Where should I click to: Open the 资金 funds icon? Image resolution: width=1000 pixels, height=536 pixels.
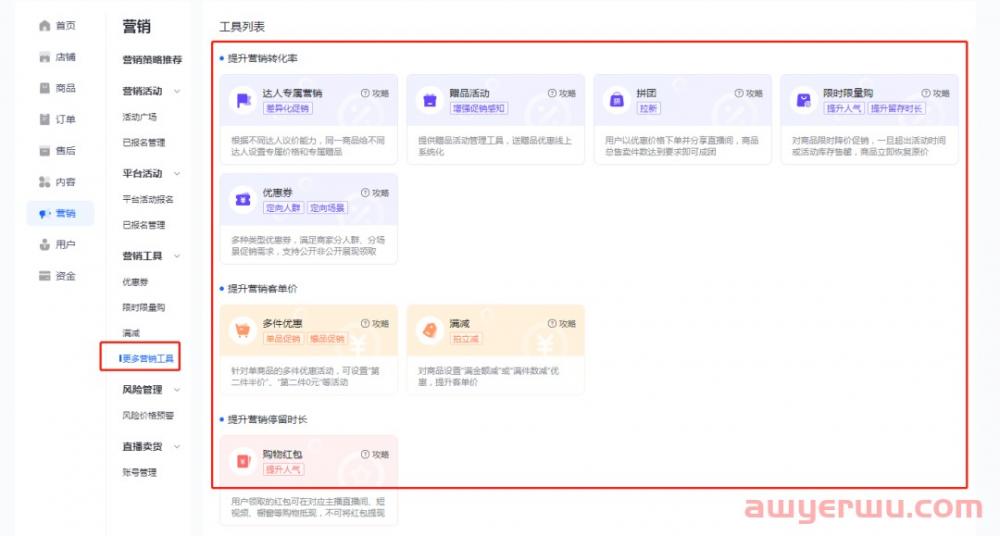pos(45,276)
